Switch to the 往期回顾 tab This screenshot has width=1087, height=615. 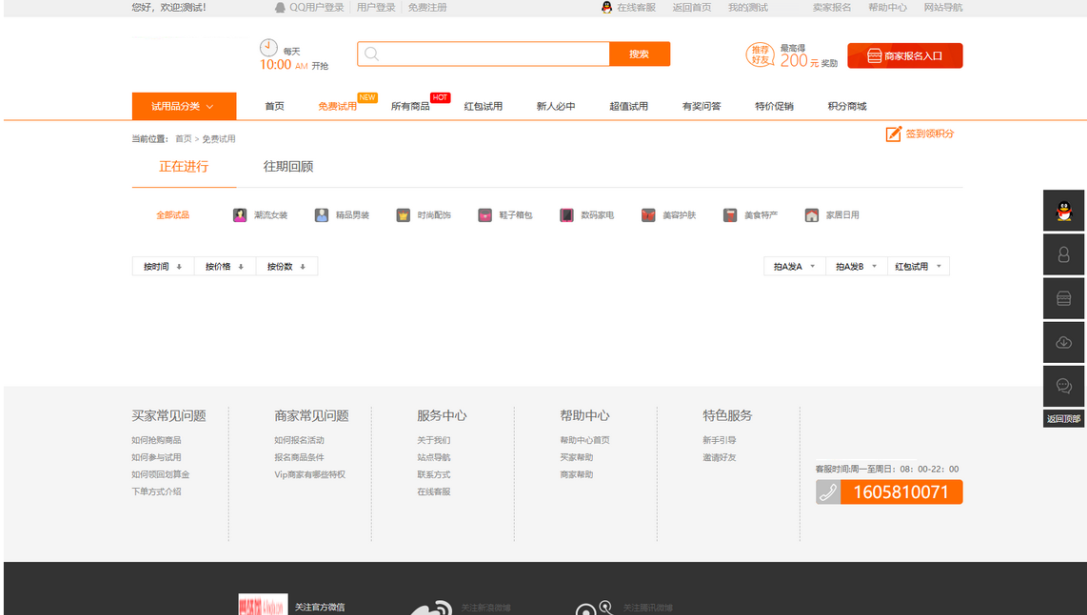pos(290,166)
